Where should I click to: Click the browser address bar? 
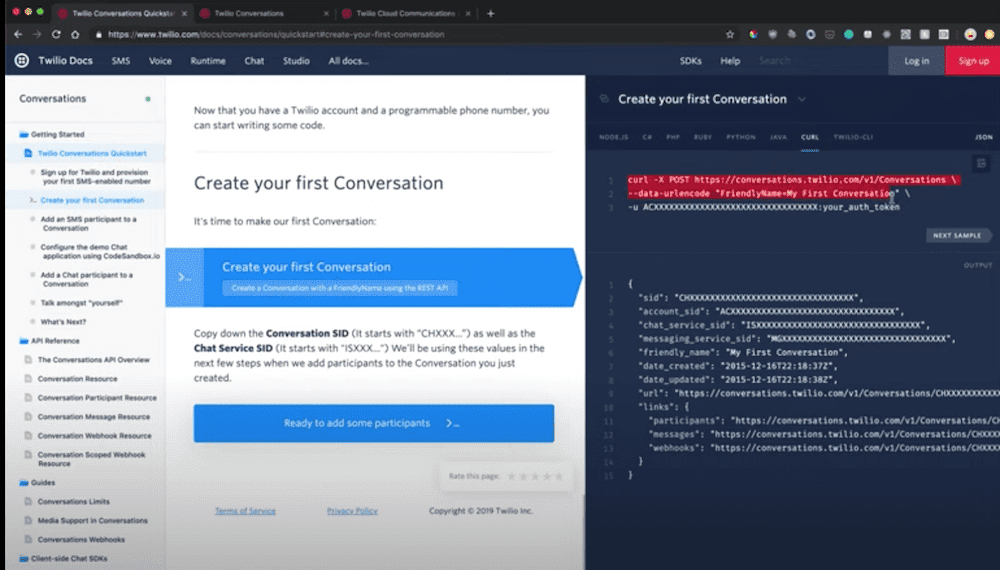click(x=408, y=34)
